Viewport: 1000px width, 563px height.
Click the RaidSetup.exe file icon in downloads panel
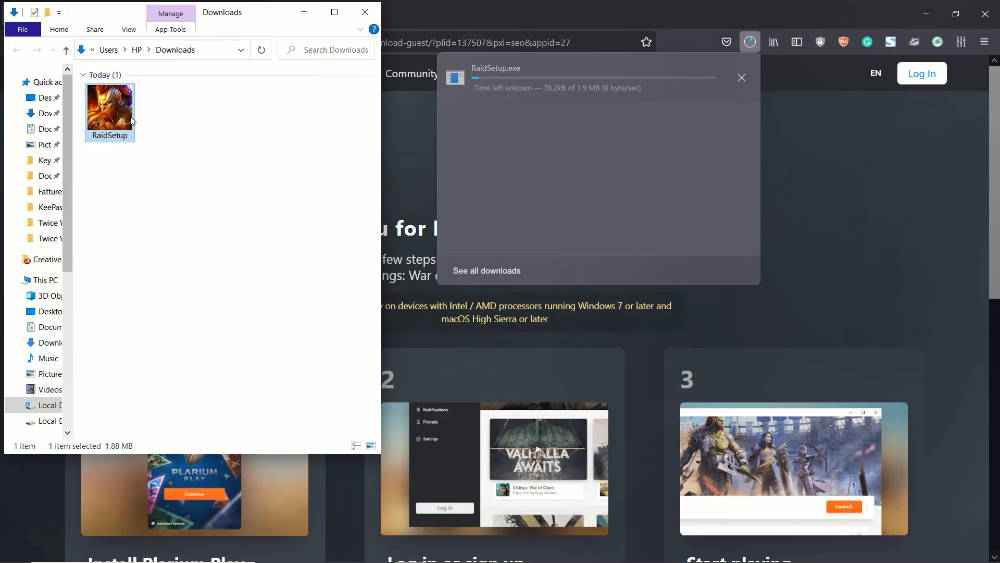455,78
